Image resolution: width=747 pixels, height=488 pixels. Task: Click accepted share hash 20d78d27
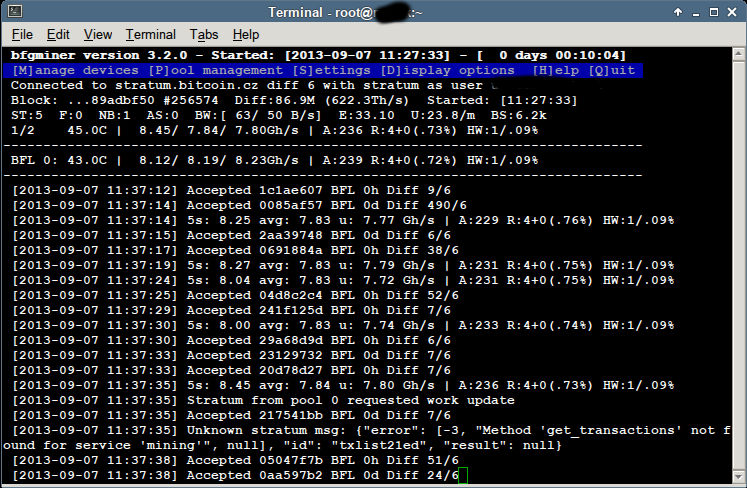click(291, 371)
